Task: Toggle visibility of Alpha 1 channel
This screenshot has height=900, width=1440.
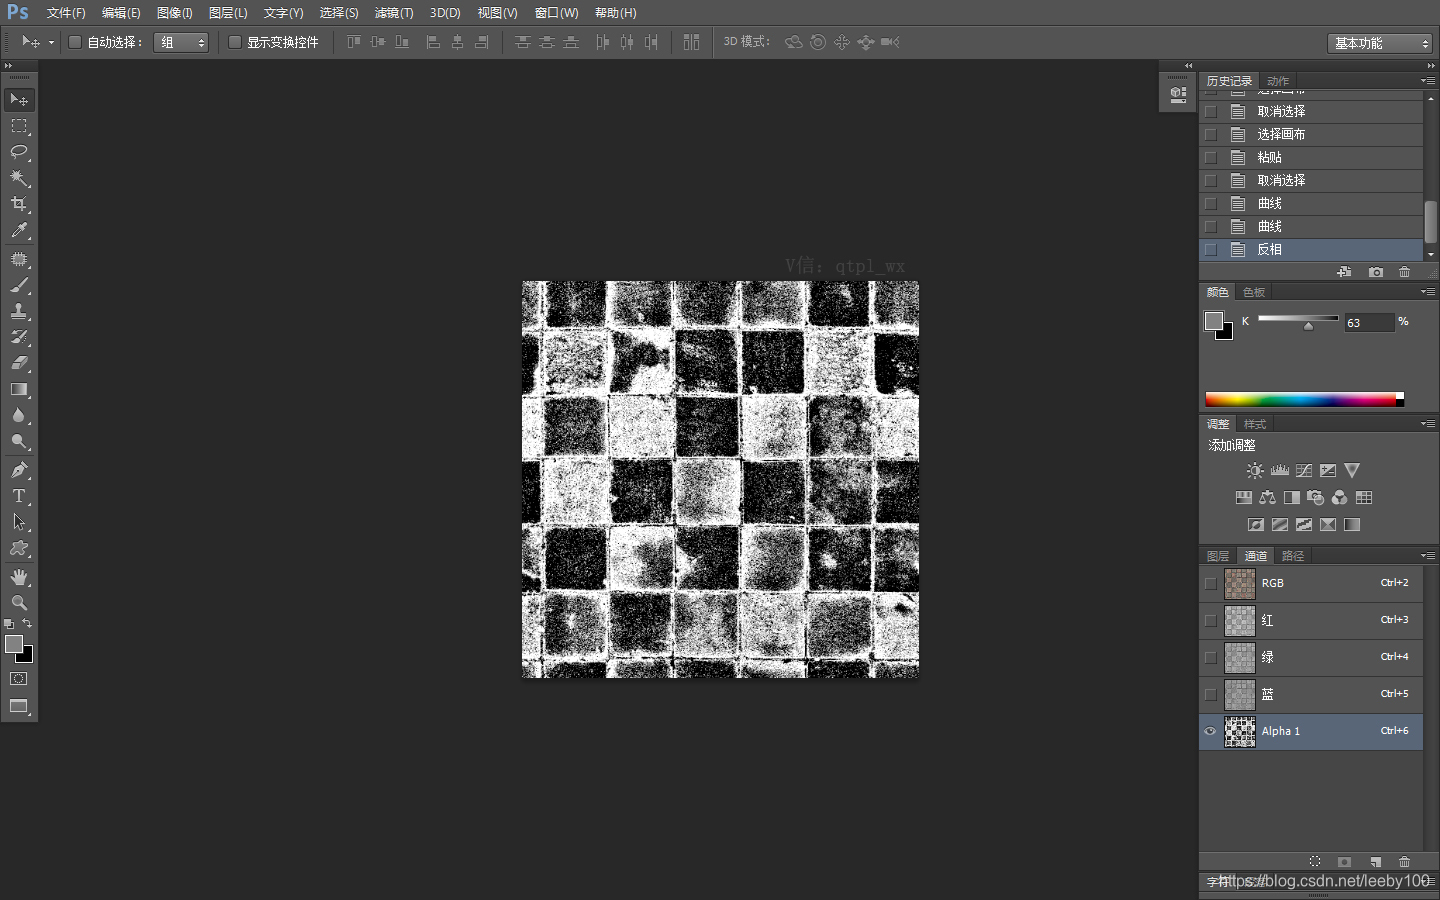Action: click(1210, 731)
